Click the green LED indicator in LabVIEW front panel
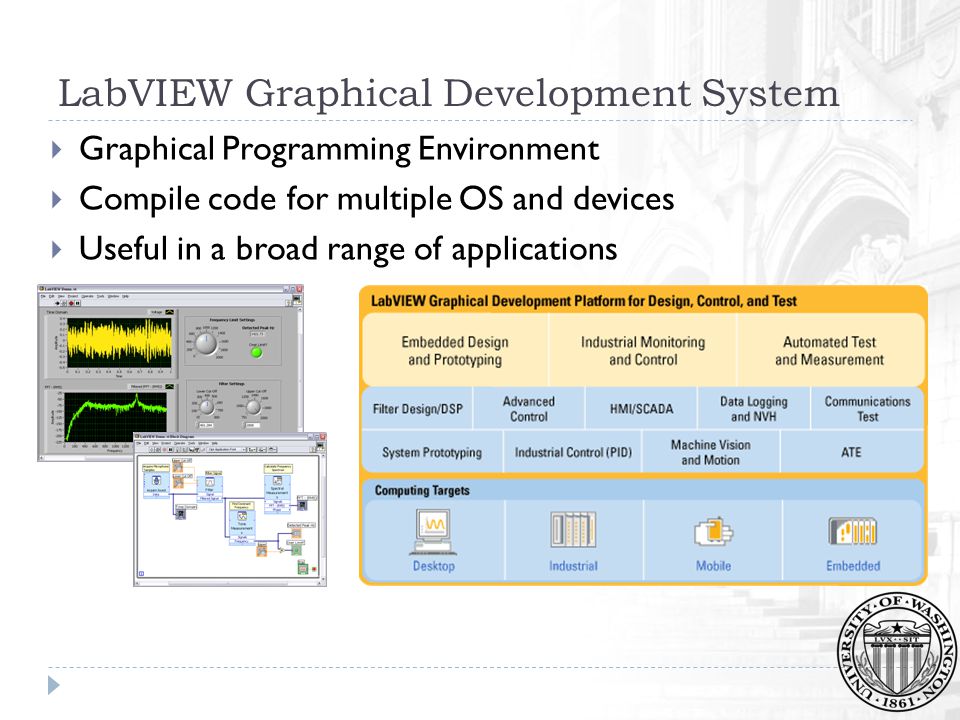Viewport: 960px width, 720px height. click(257, 352)
